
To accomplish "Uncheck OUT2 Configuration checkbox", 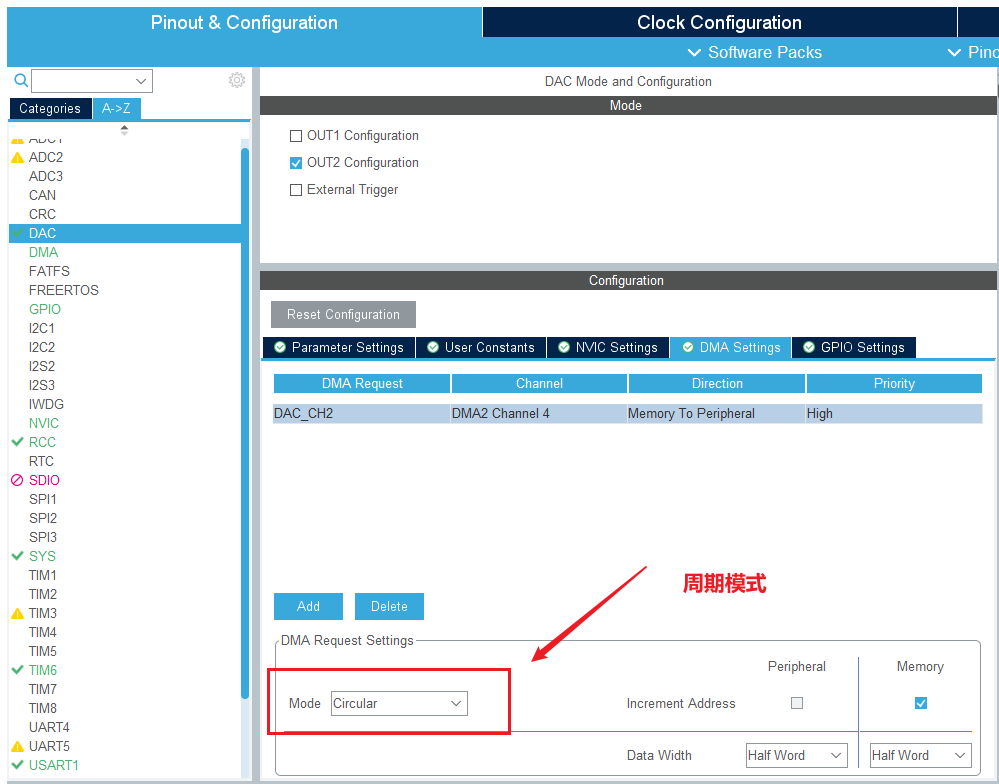I will (296, 163).
